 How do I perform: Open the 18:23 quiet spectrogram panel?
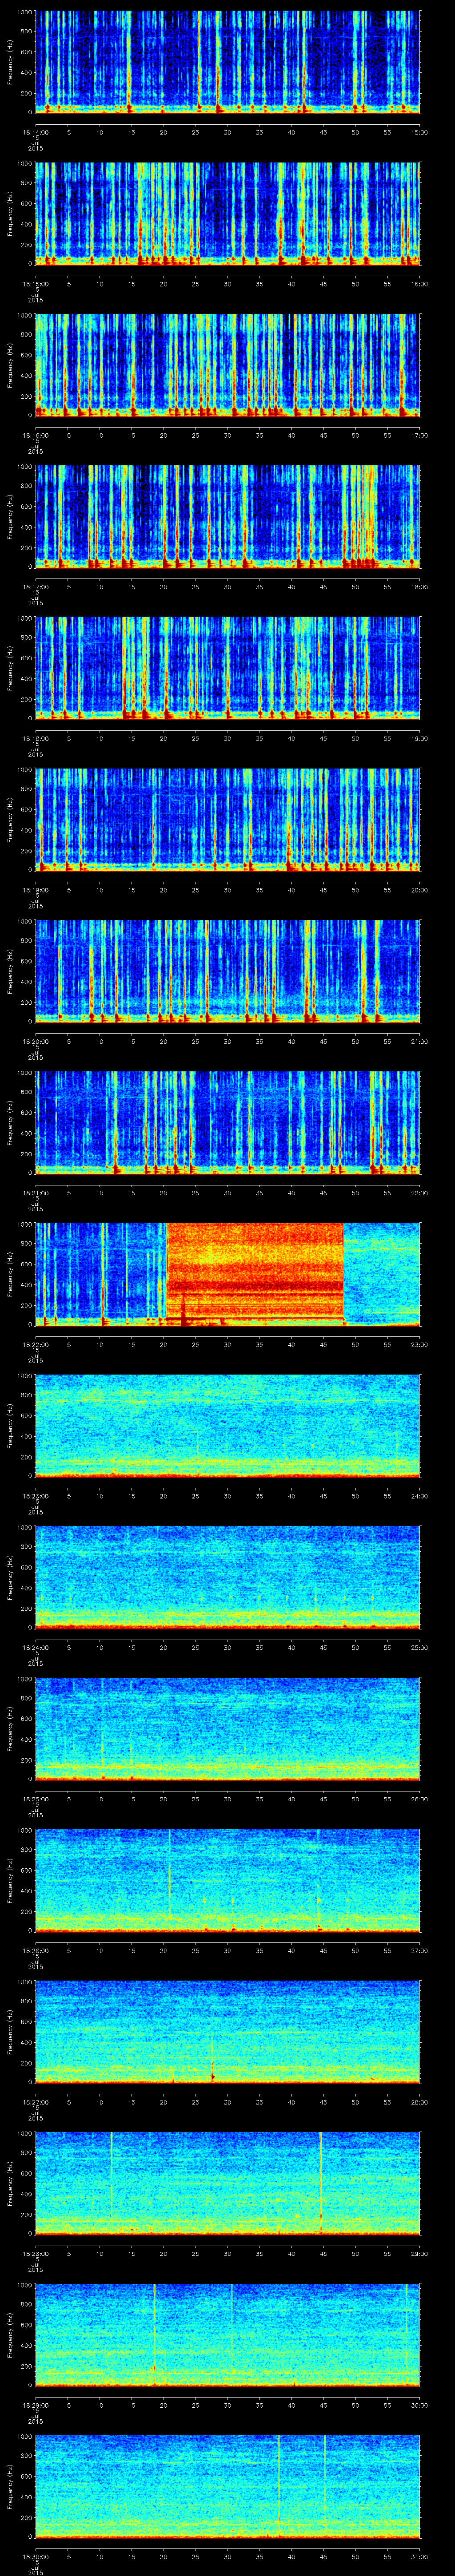click(227, 1423)
